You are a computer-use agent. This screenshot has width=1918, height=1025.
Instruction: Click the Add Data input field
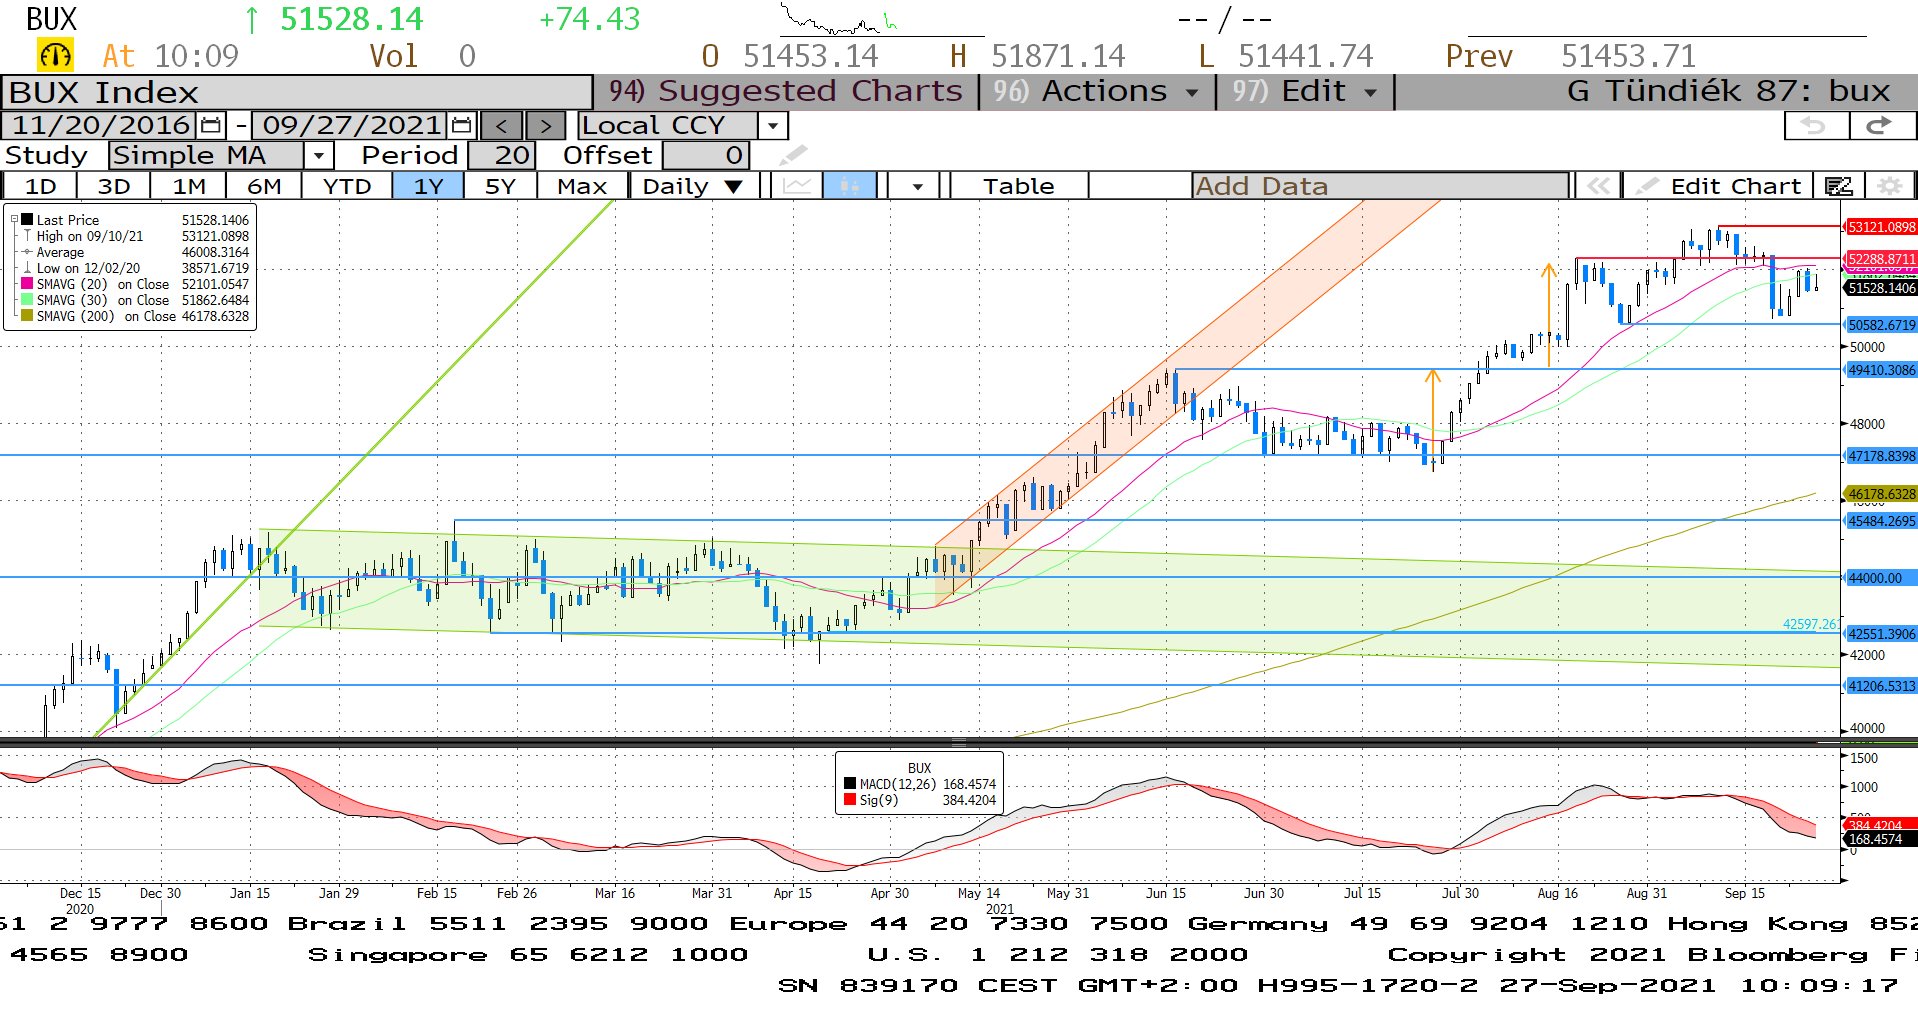click(x=1380, y=186)
